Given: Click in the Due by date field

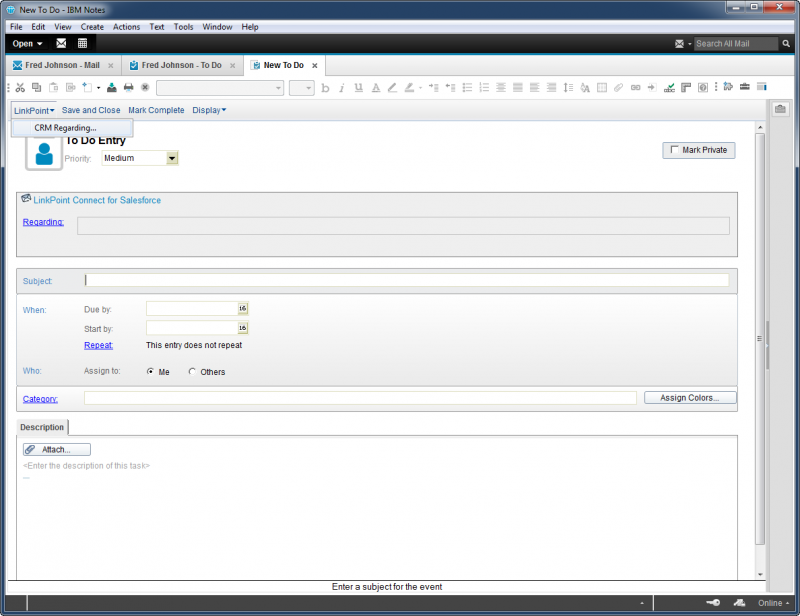Looking at the screenshot, I should pos(192,308).
